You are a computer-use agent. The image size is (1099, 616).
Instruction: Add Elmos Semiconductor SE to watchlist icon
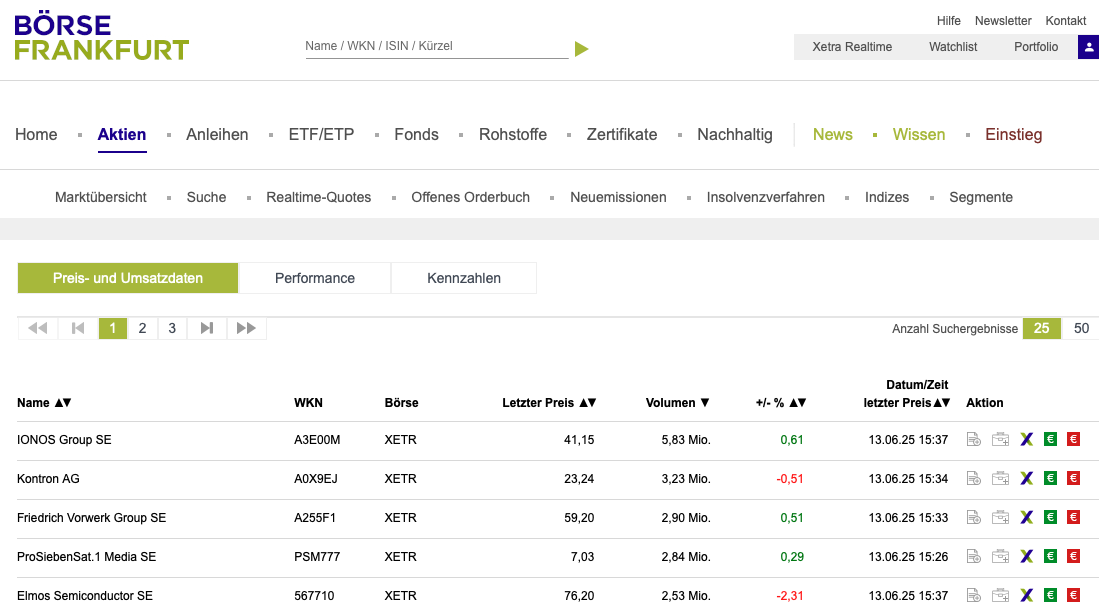974,596
